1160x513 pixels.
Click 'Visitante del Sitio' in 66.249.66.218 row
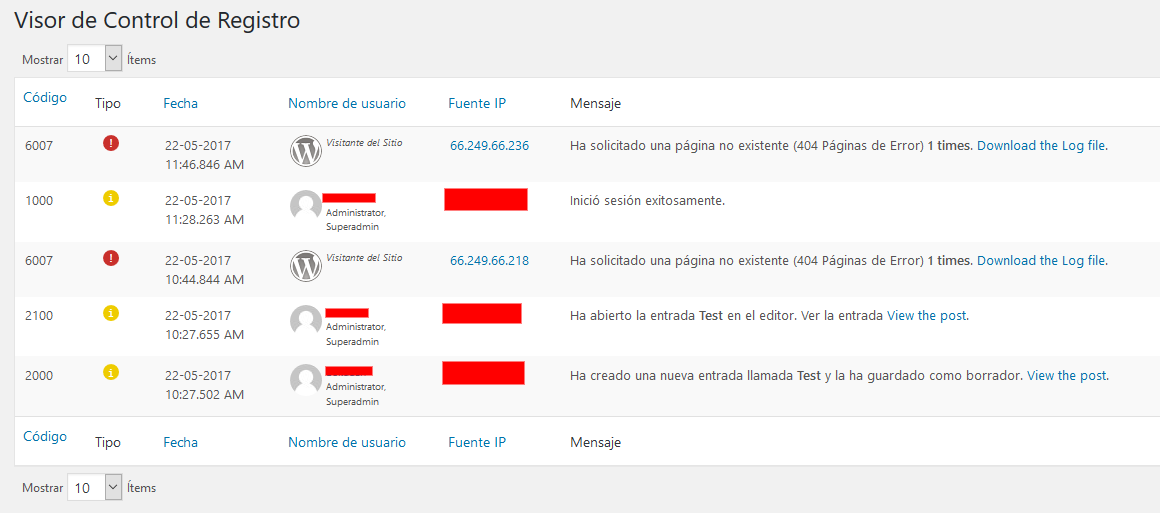point(364,257)
